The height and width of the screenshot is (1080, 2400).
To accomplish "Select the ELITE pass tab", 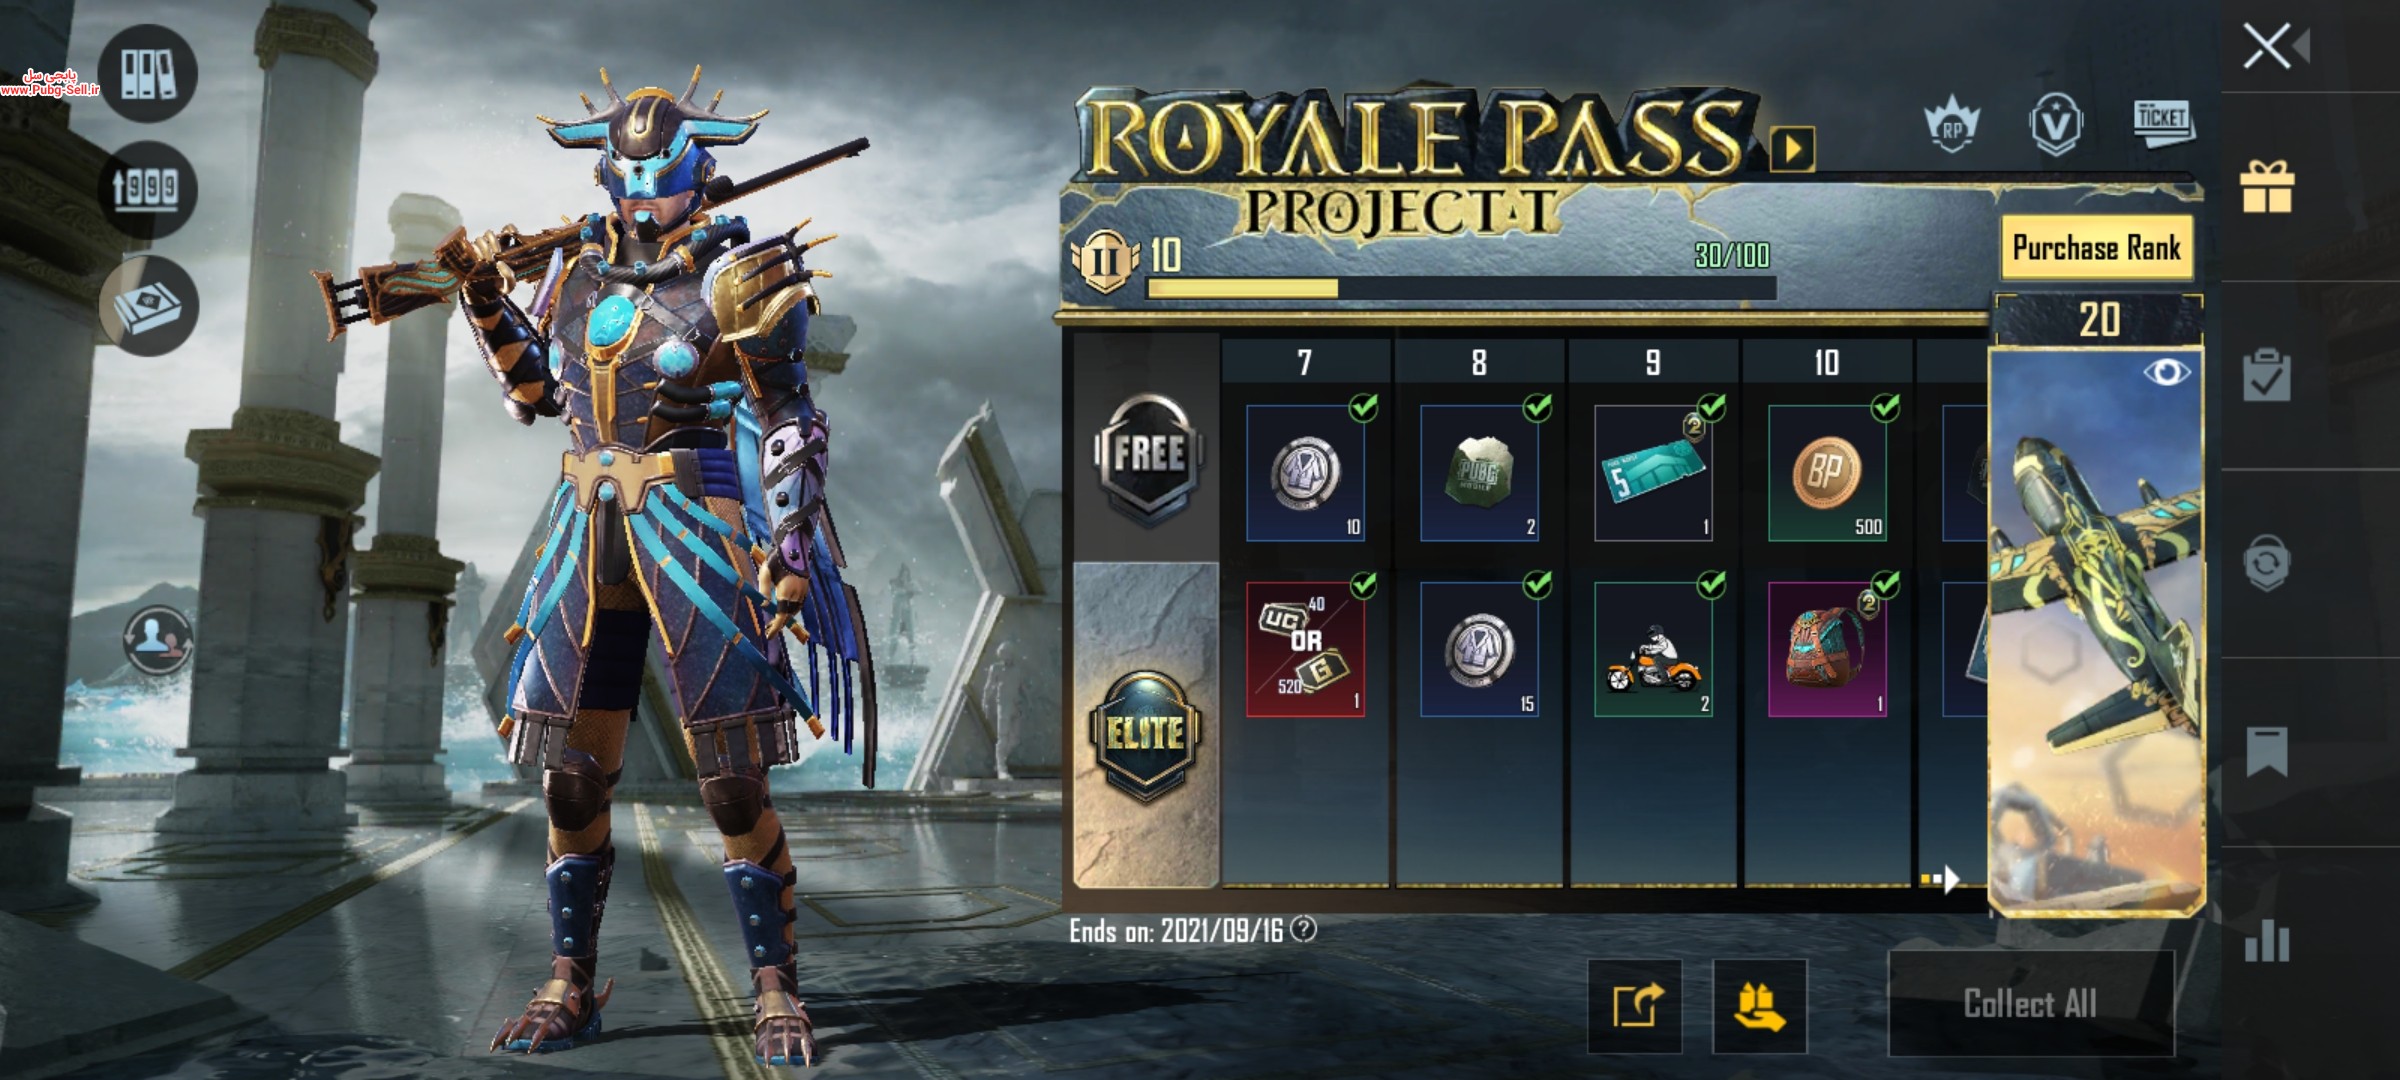I will (x=1146, y=735).
